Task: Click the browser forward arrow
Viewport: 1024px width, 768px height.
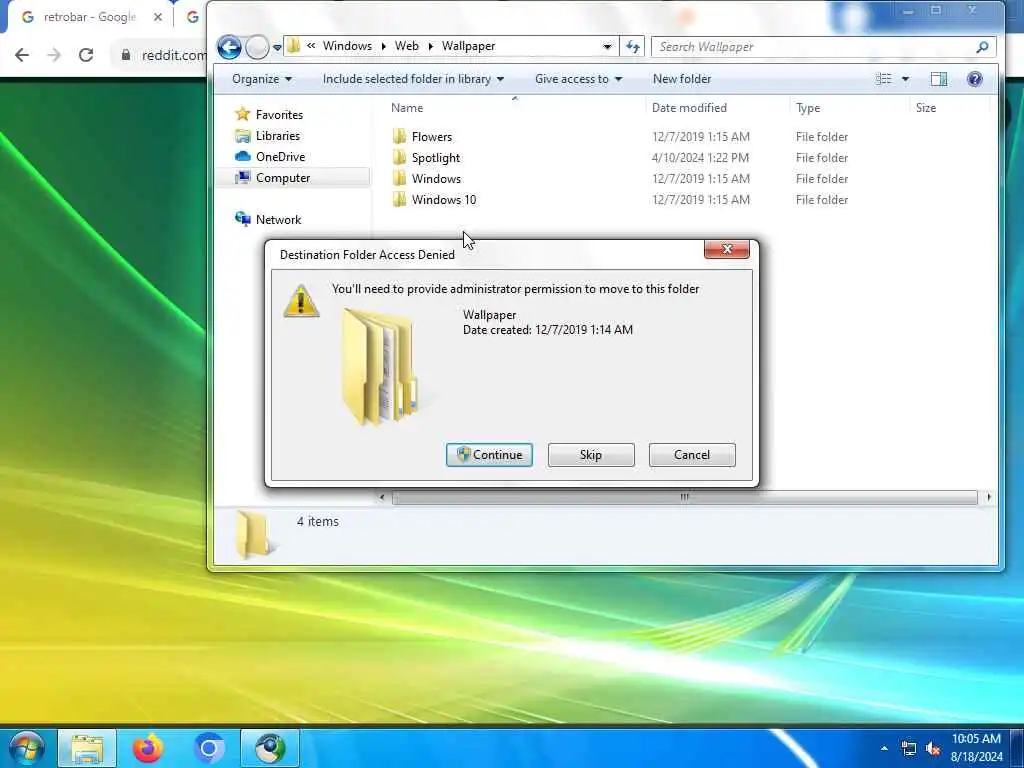Action: pos(54,55)
